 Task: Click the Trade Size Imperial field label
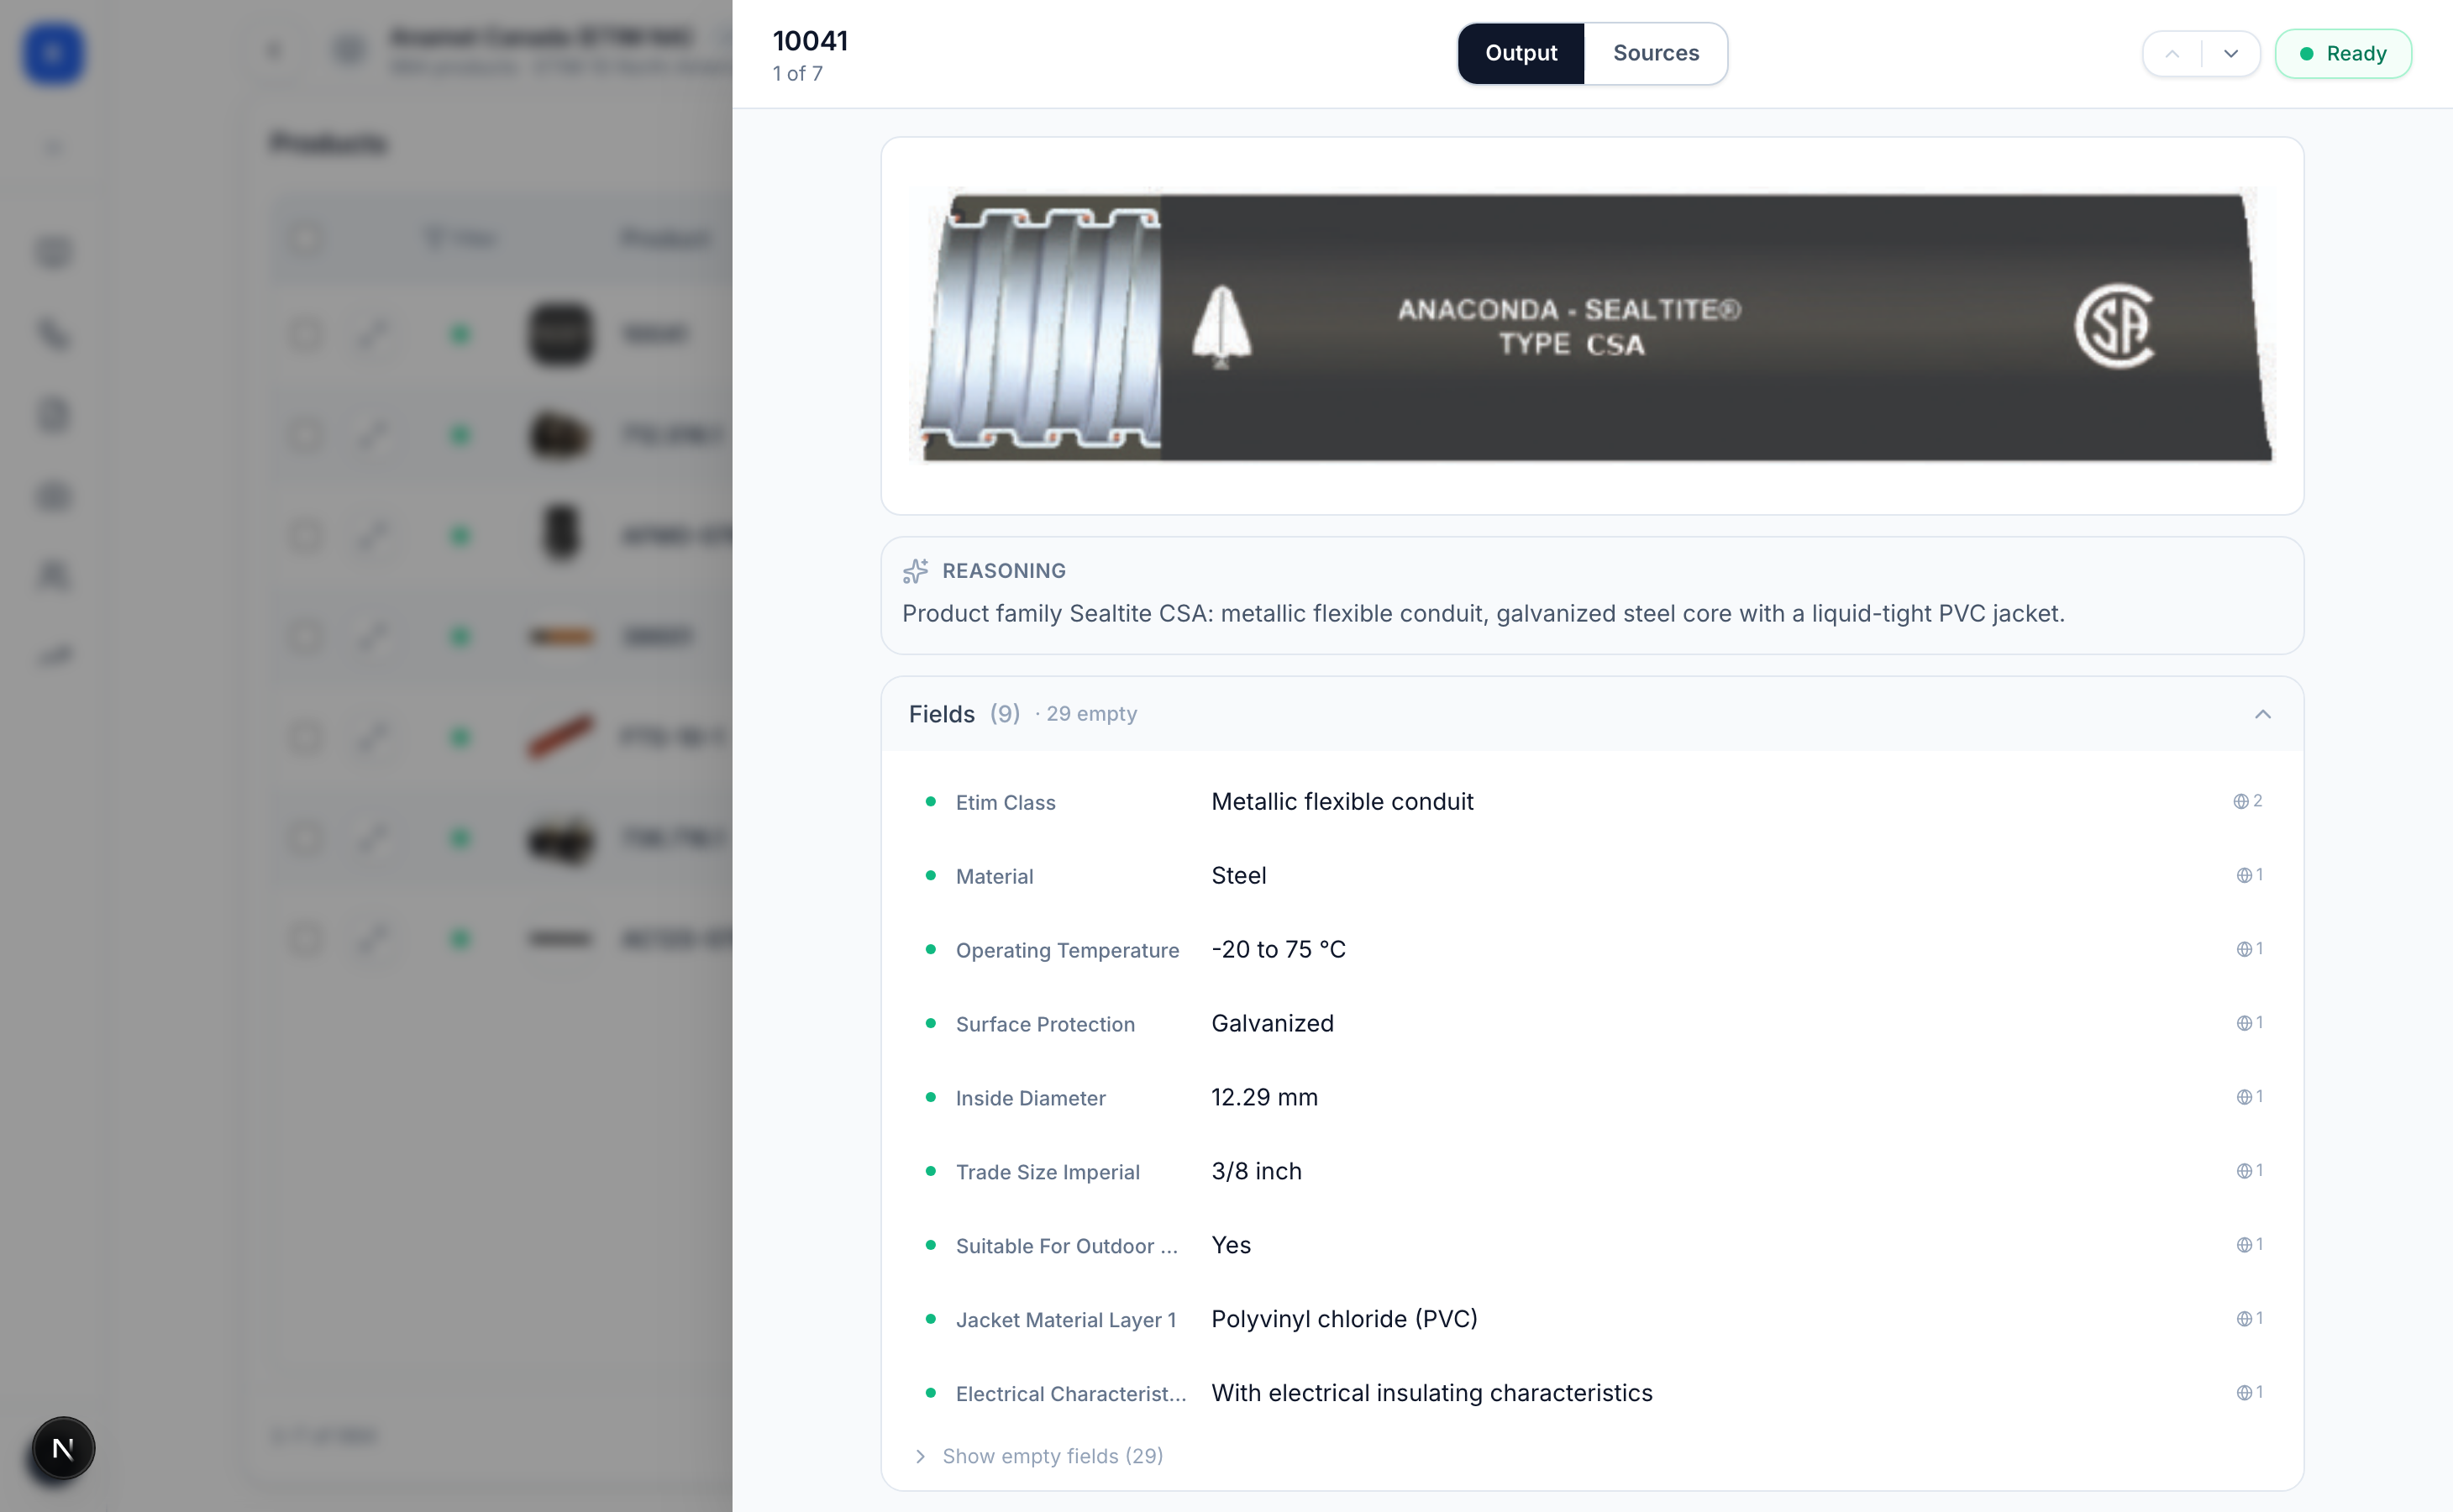[1047, 1173]
